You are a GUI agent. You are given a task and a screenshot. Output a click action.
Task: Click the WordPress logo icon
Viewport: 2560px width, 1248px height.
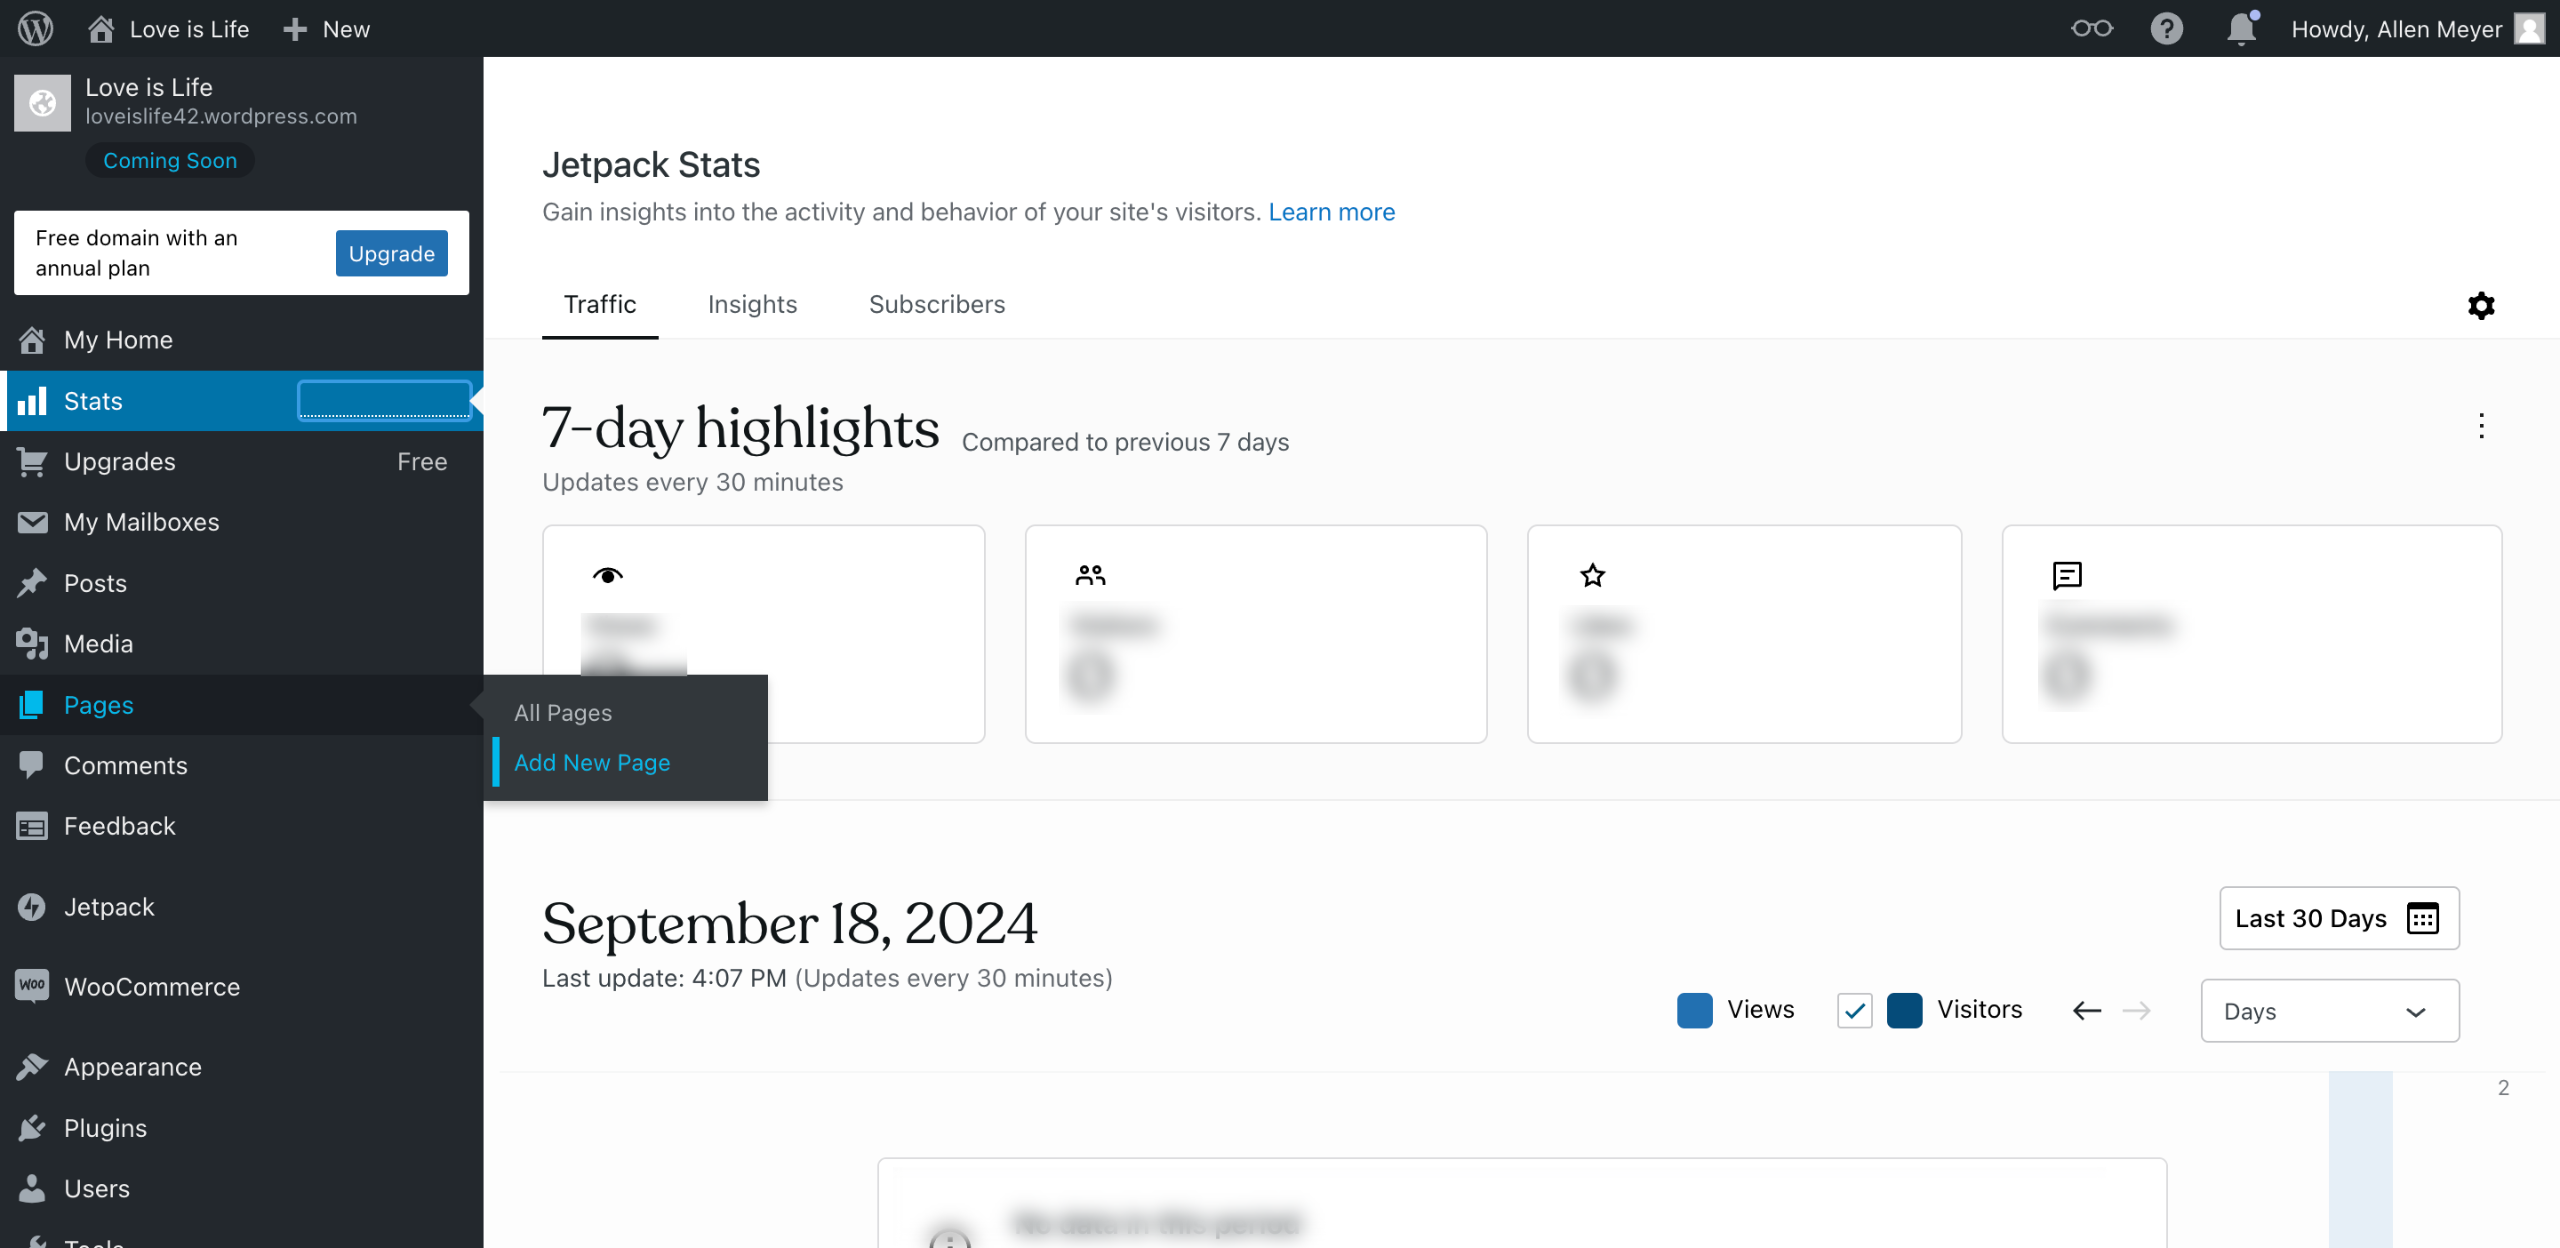click(36, 28)
